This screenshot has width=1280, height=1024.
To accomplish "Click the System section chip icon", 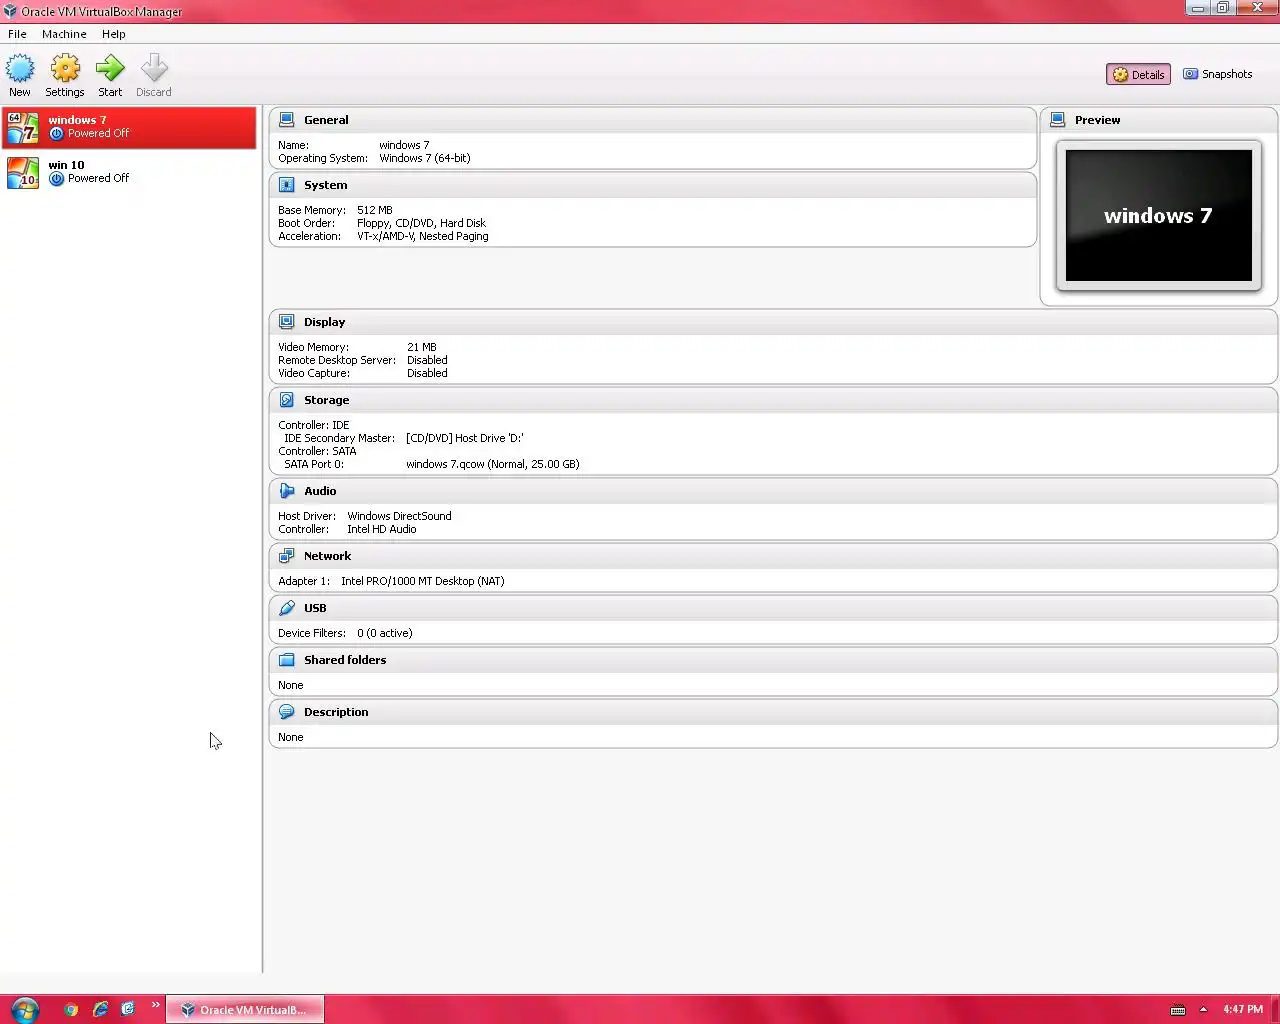I will coord(287,185).
